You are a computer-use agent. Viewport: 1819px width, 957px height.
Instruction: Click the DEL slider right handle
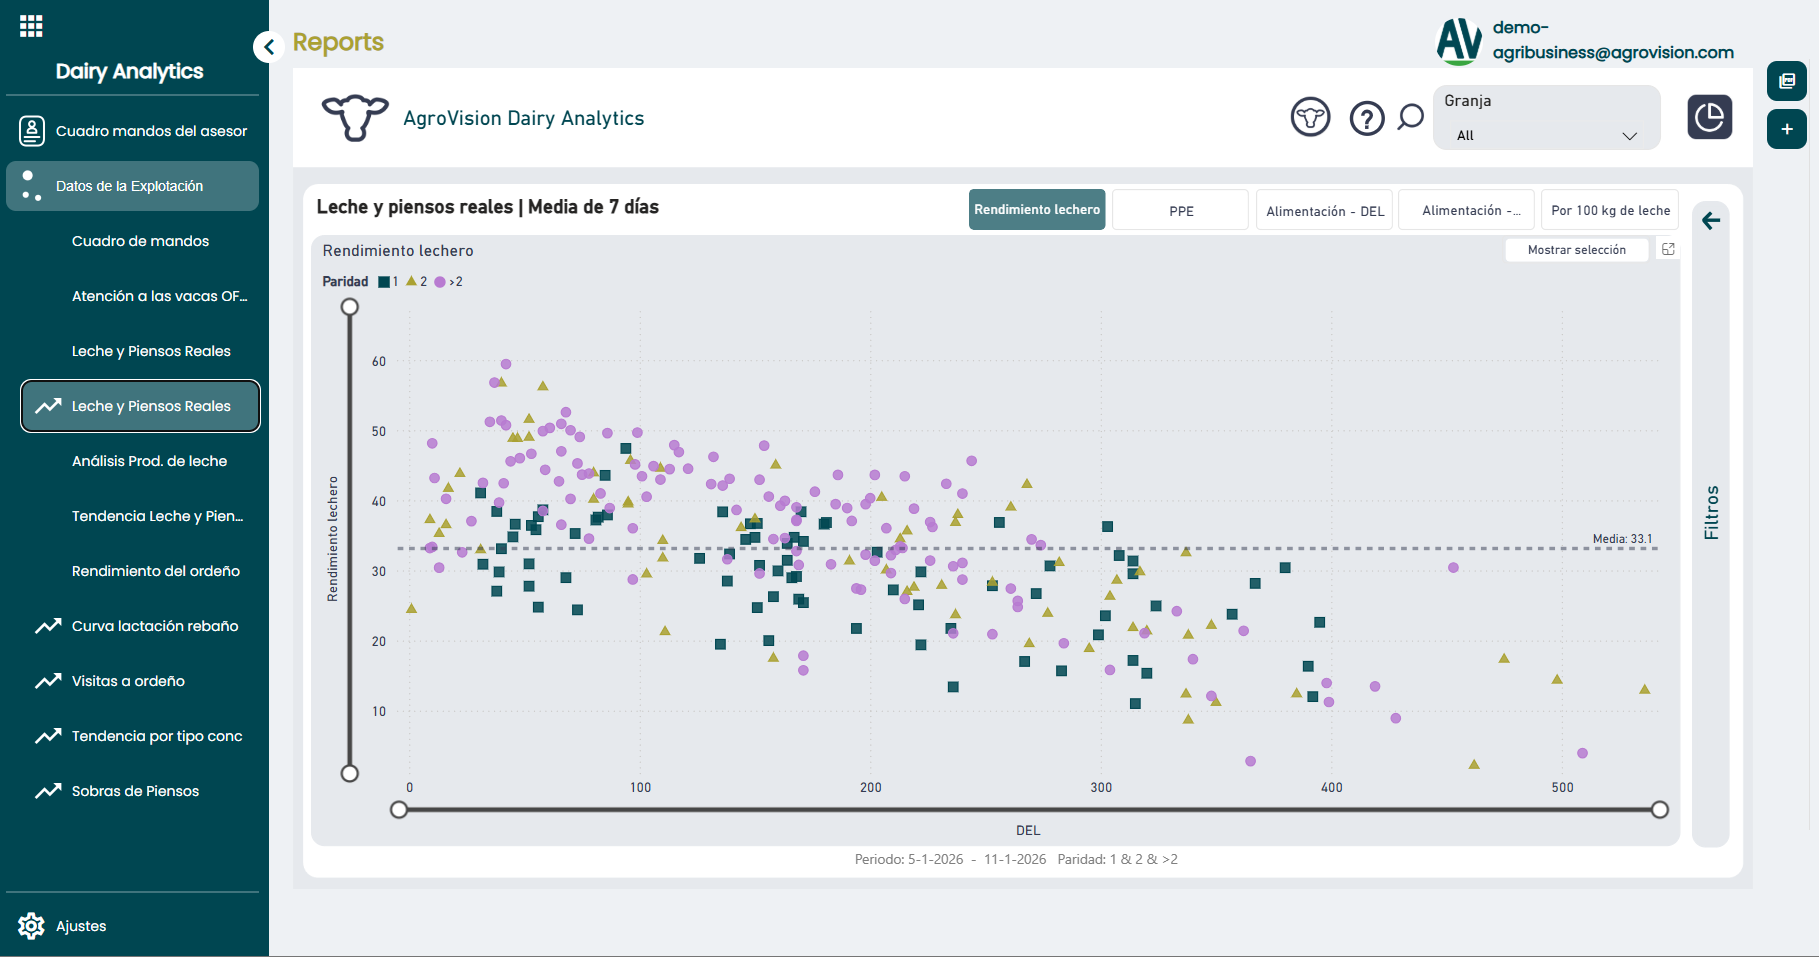(1659, 810)
